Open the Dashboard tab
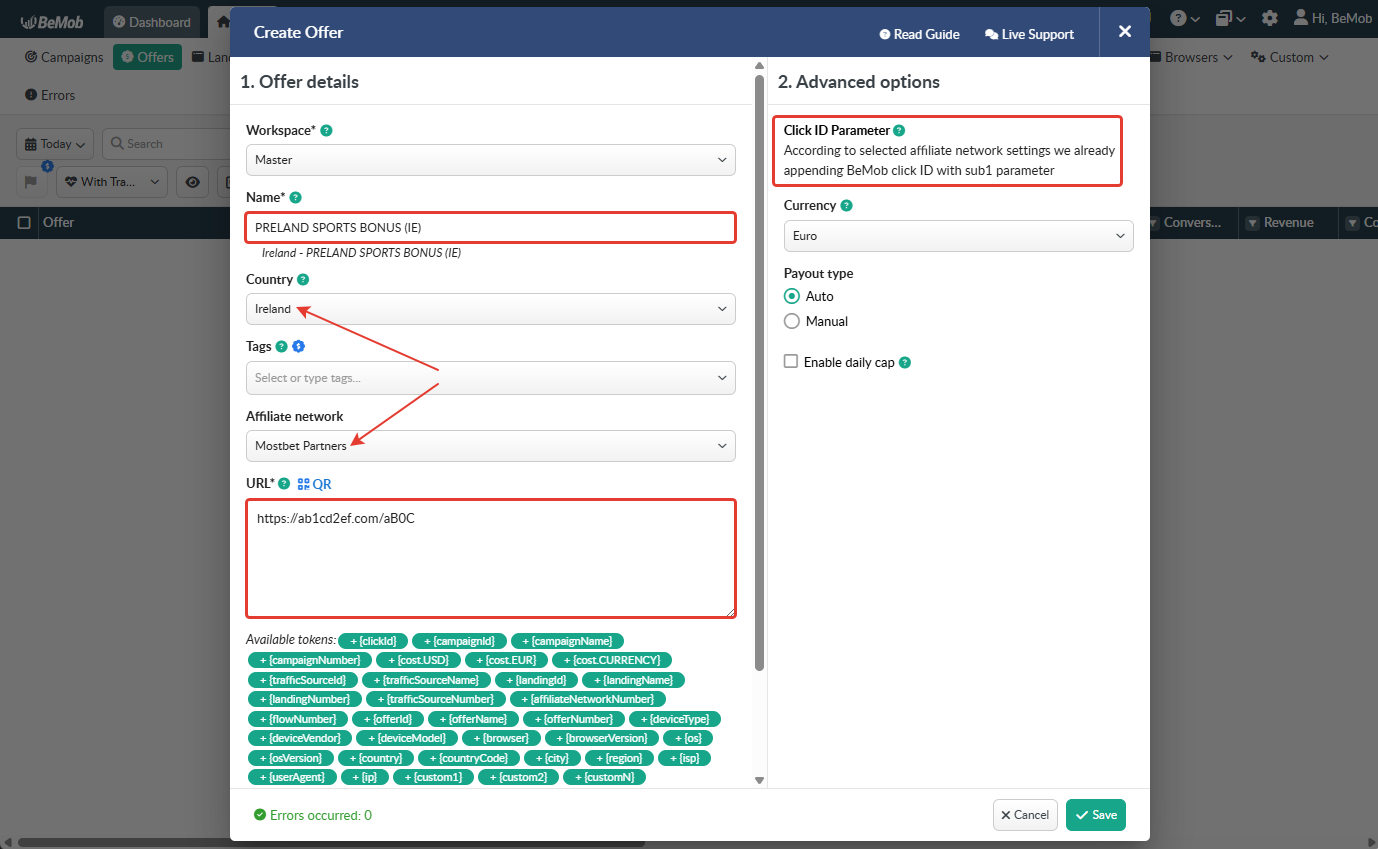 click(150, 21)
